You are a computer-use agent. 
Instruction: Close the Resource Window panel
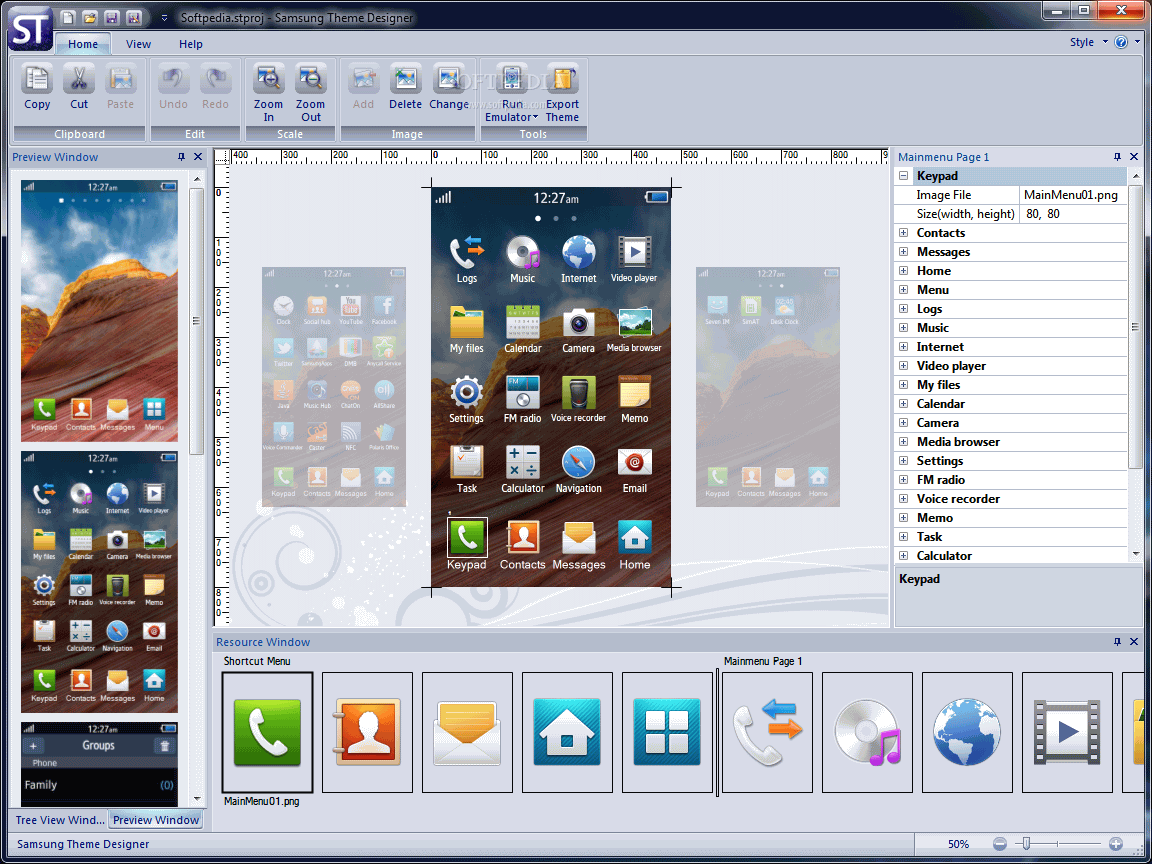pos(1134,641)
